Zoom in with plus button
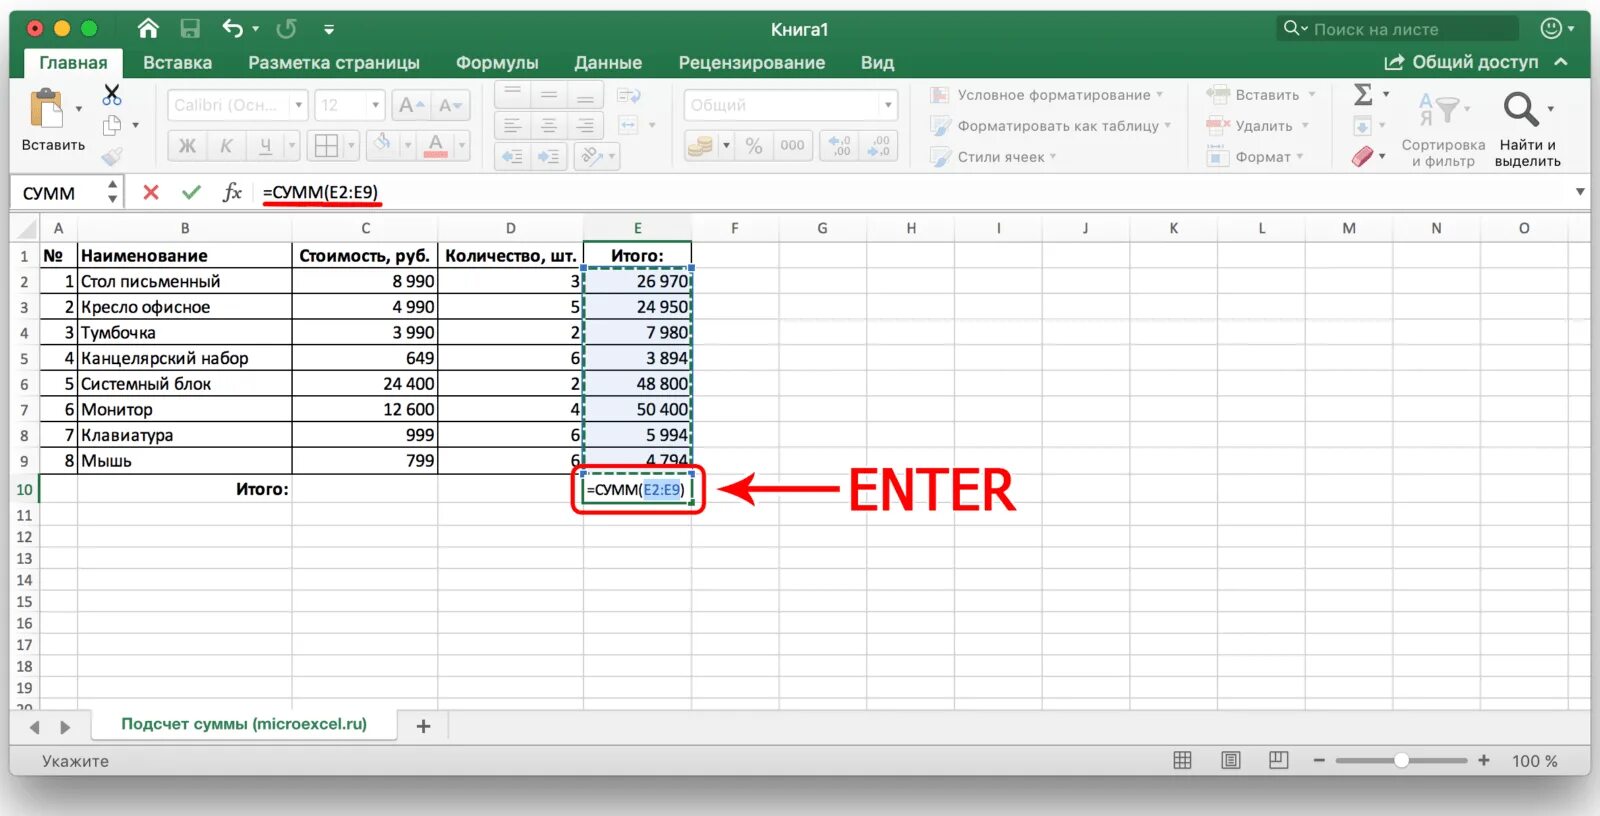Screen dimensions: 1600x816 coord(1484,760)
